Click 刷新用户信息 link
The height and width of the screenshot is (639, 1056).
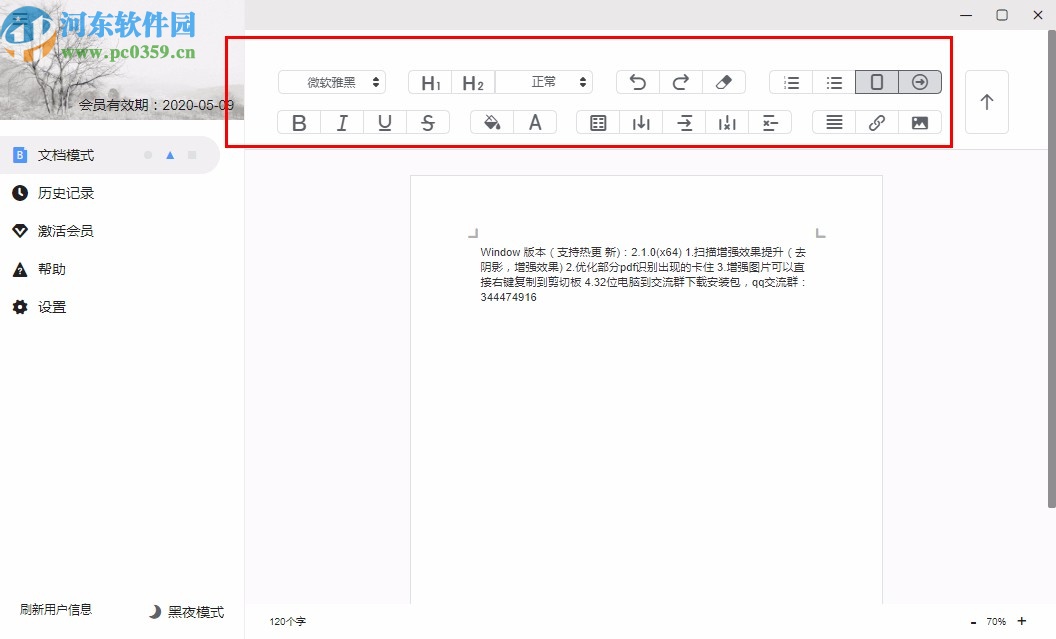pos(55,609)
